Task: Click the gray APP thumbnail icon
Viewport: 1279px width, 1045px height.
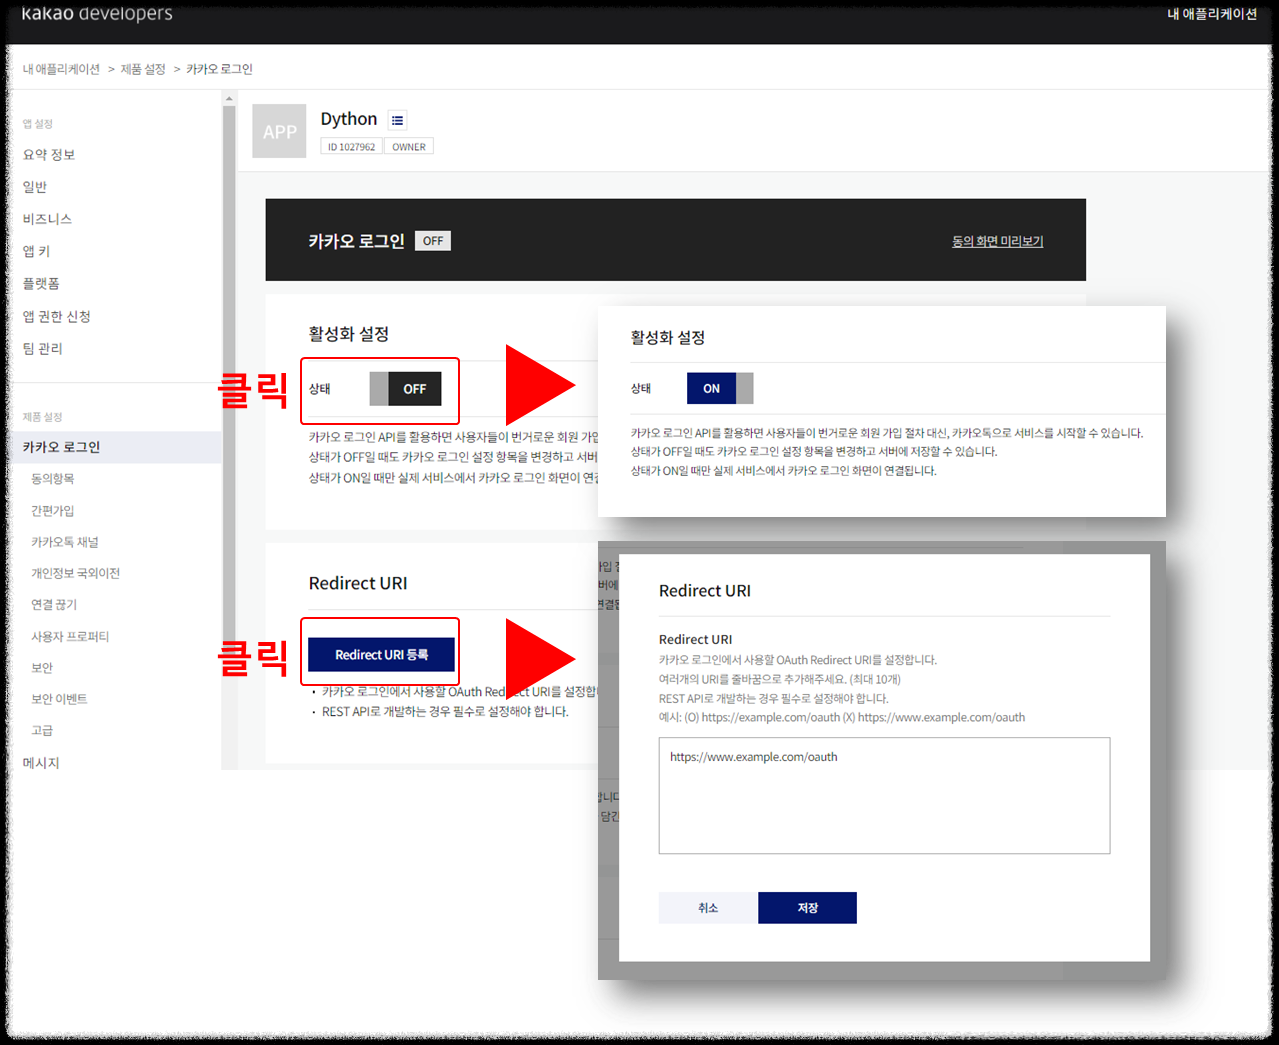Action: [279, 131]
